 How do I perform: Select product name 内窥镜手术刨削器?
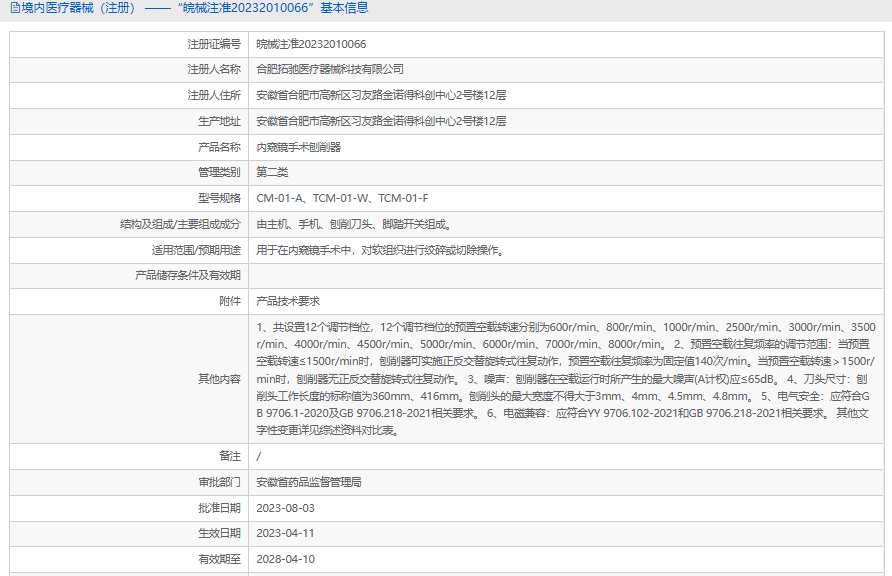click(x=299, y=147)
